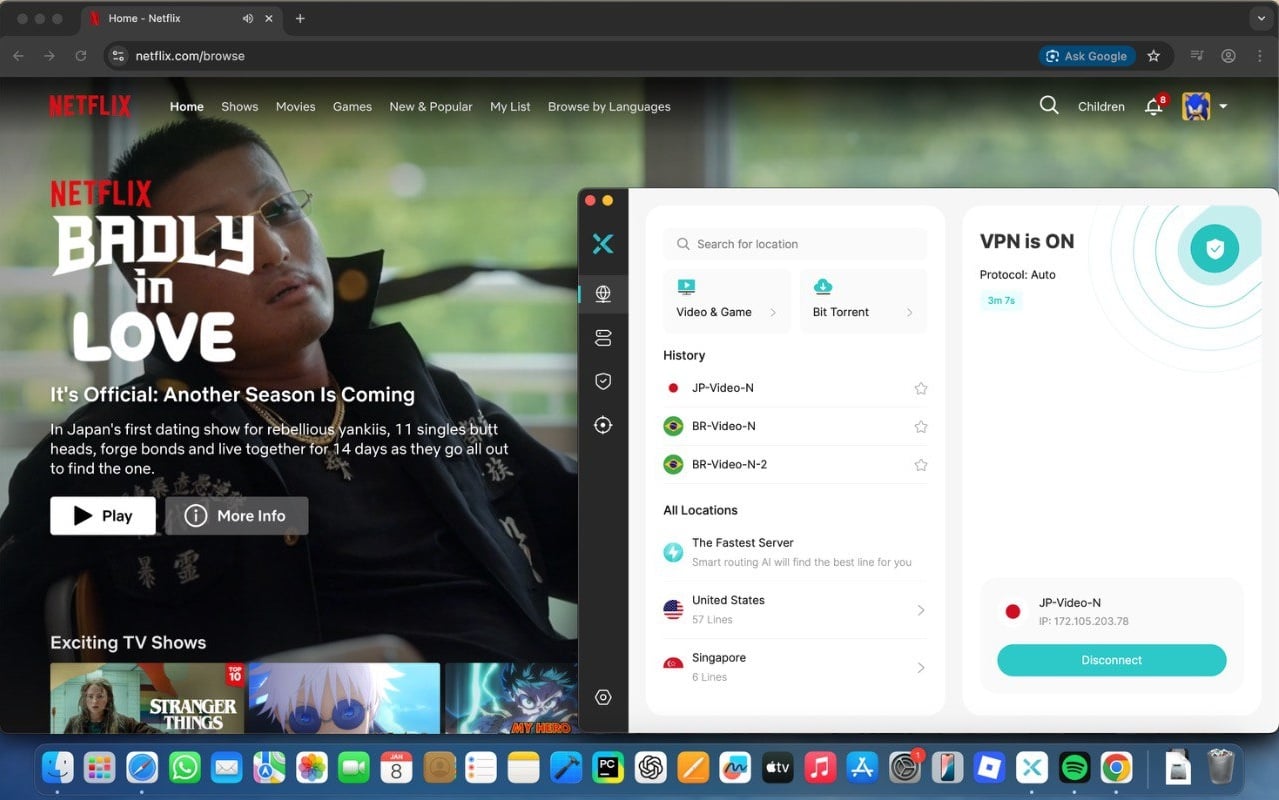Open Spotify from the dock

[1074, 768]
